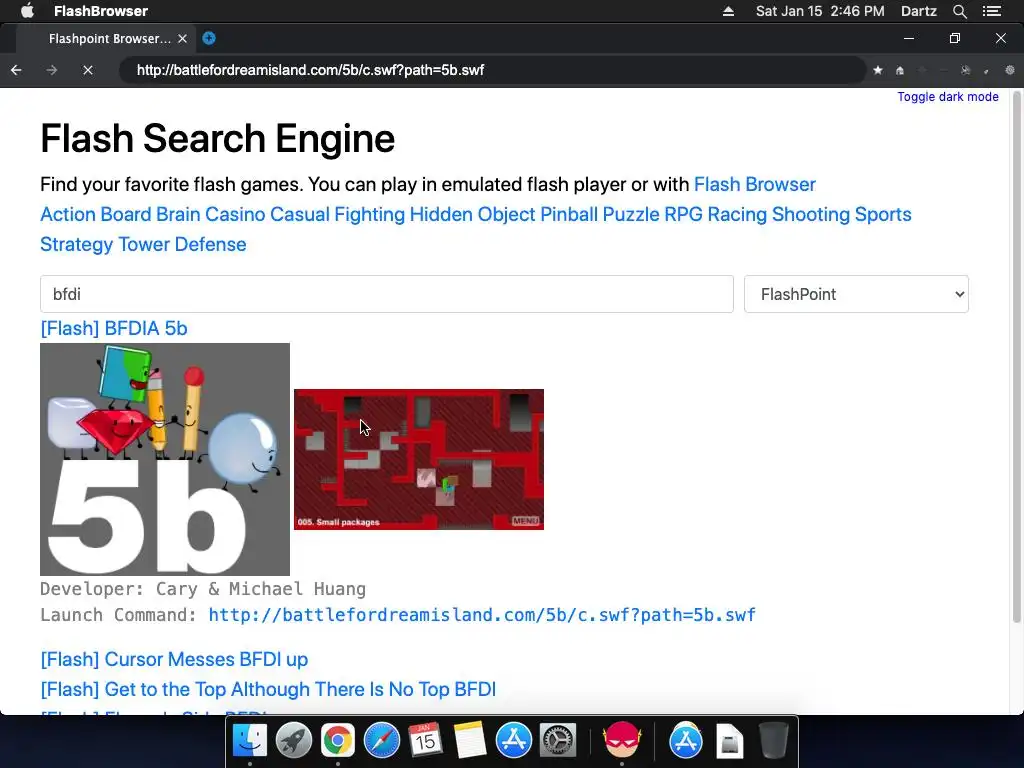
Task: Select the Brain category link
Action: 178,214
